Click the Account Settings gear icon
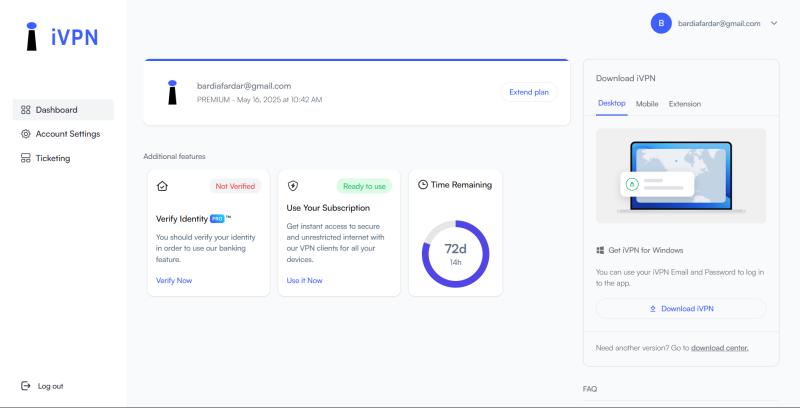This screenshot has height=408, width=800. [26, 134]
